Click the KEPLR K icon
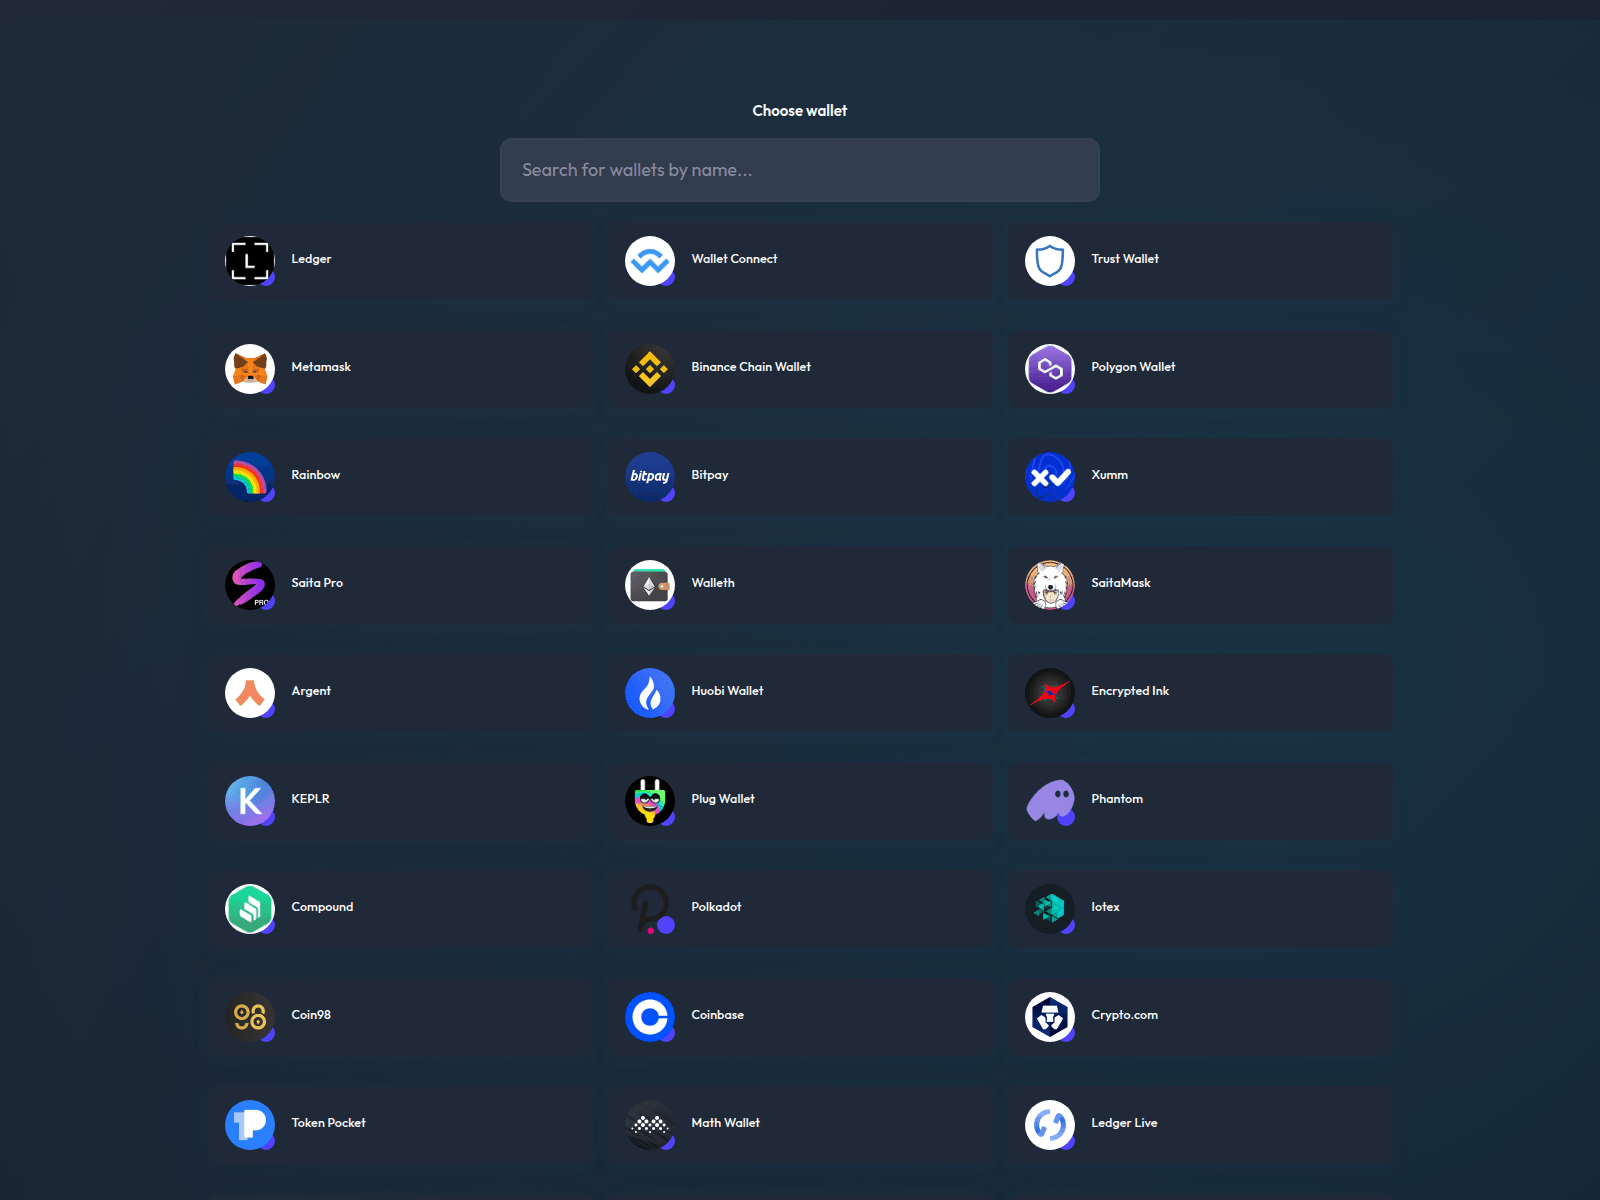The image size is (1600, 1200). [250, 801]
